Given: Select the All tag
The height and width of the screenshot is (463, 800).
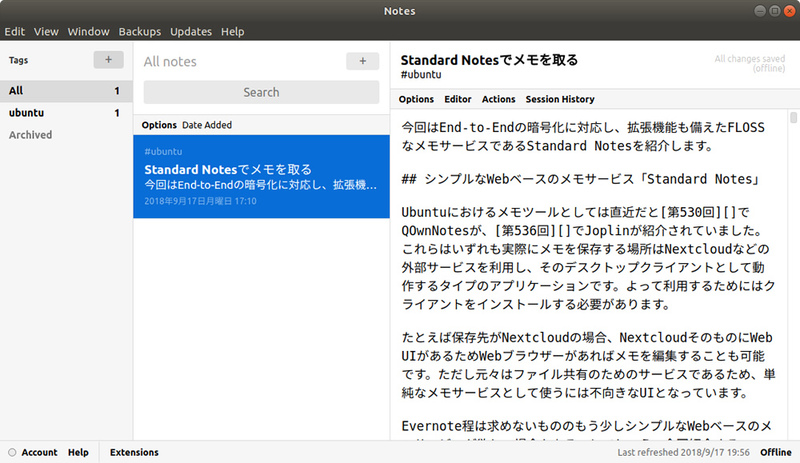Looking at the screenshot, I should [66, 91].
